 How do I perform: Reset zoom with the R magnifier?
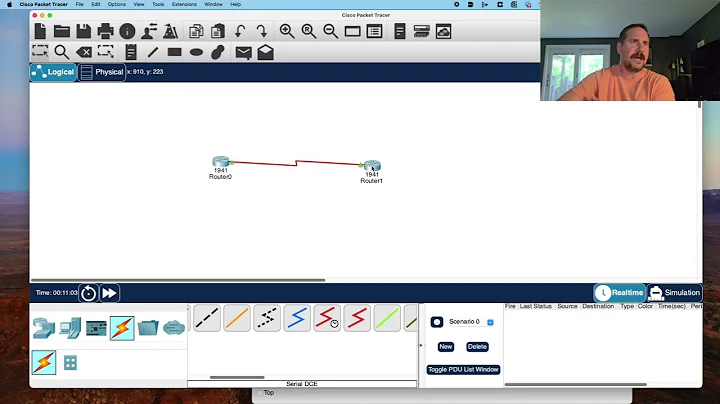tap(309, 31)
